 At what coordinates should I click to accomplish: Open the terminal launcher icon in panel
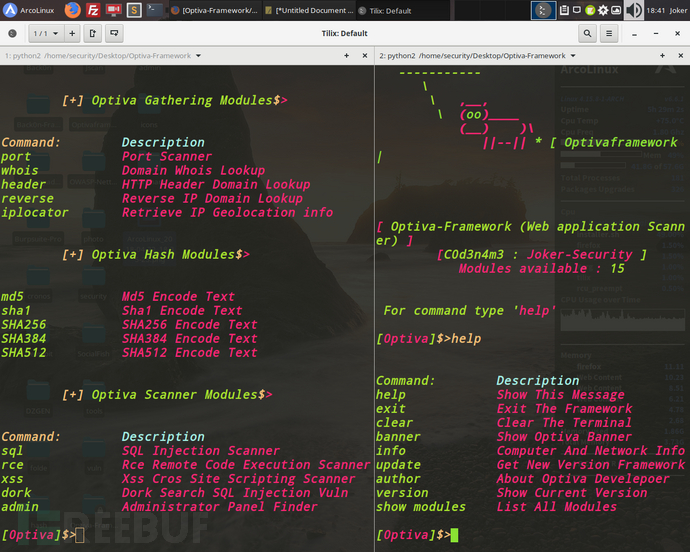click(154, 10)
